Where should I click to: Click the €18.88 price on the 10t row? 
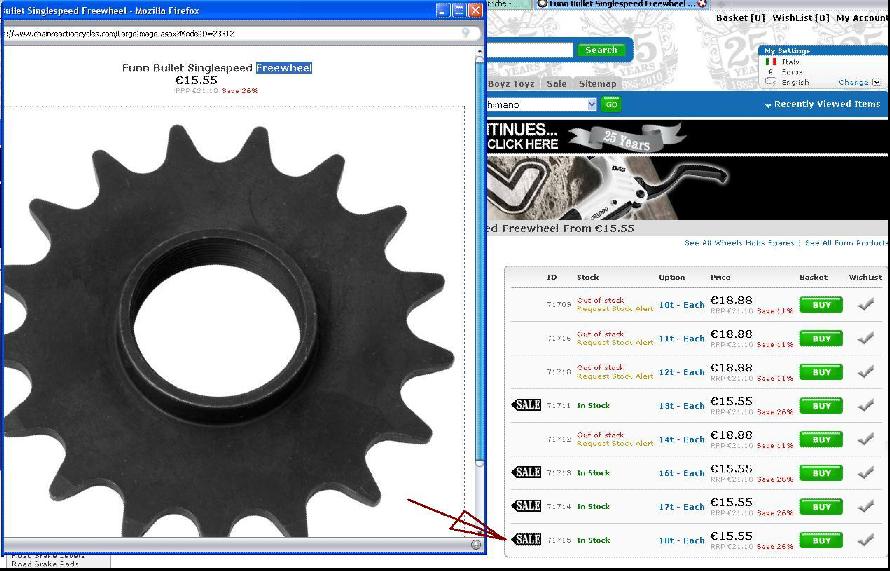731,300
